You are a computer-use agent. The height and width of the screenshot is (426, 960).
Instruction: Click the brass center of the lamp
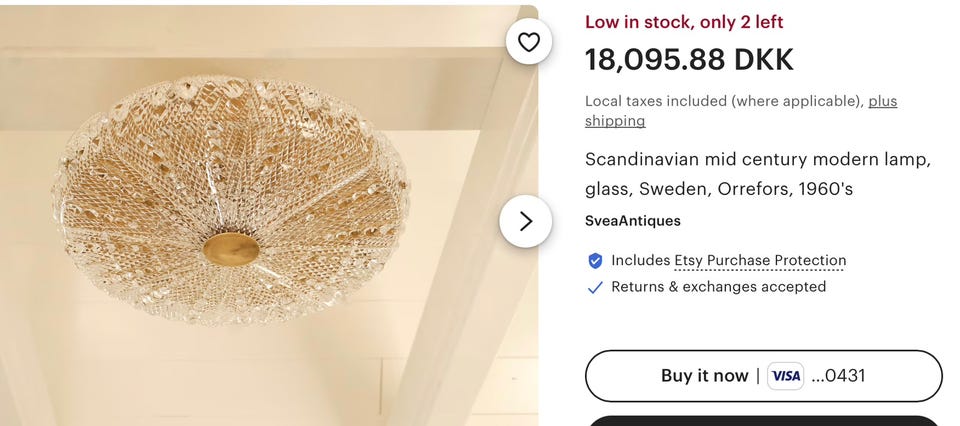pos(231,248)
